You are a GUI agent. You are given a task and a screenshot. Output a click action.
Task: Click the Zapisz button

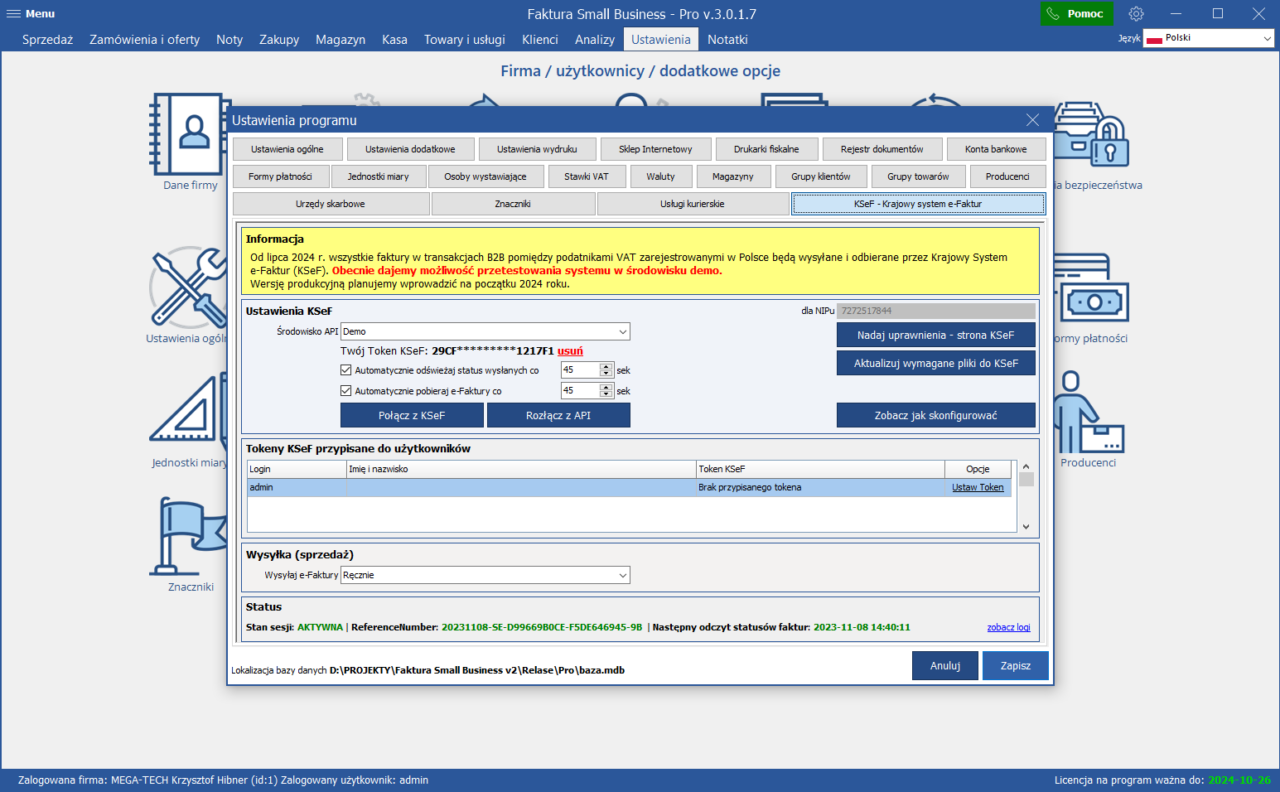[1015, 666]
